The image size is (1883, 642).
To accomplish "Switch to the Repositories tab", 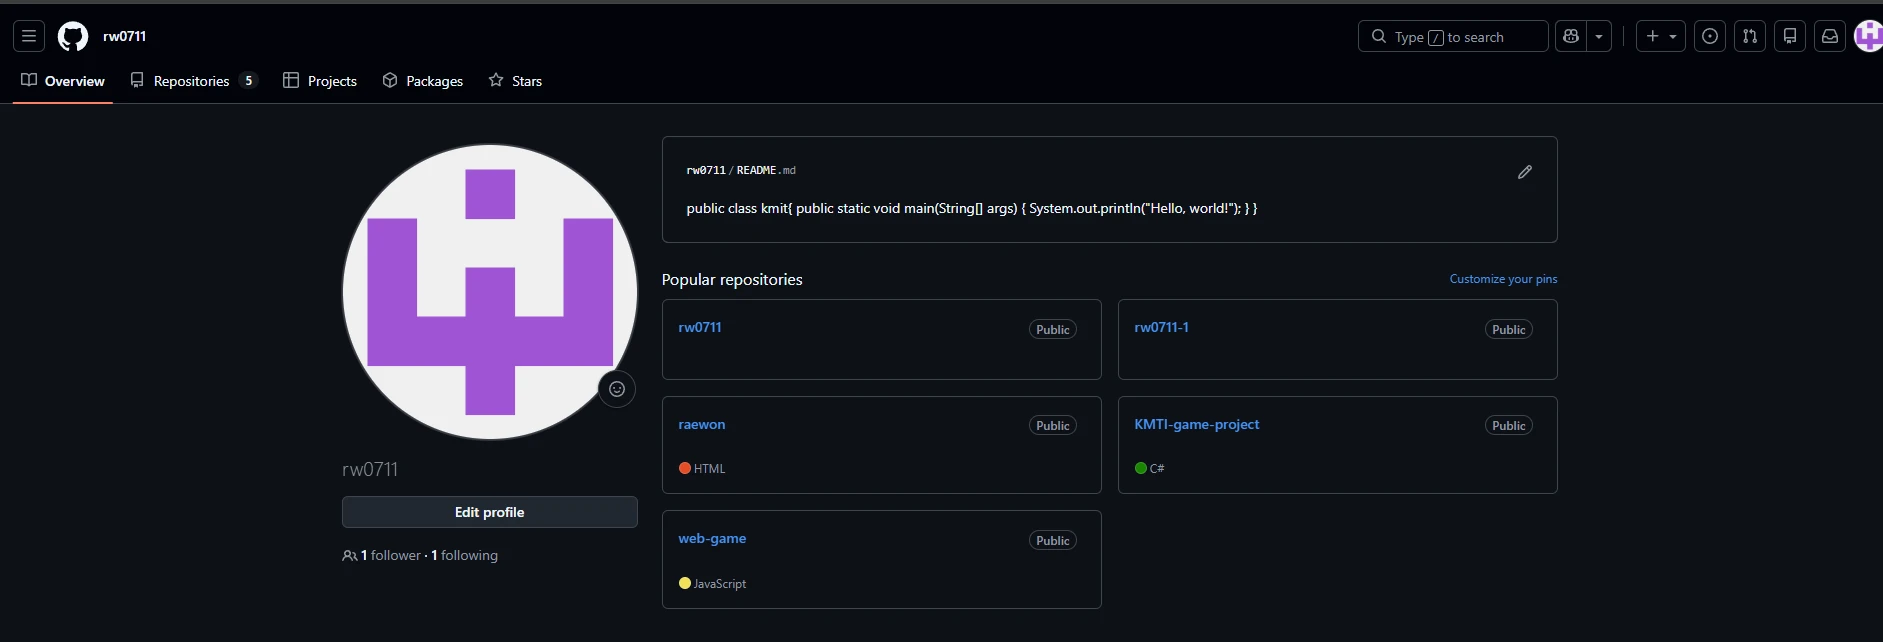I will [194, 81].
